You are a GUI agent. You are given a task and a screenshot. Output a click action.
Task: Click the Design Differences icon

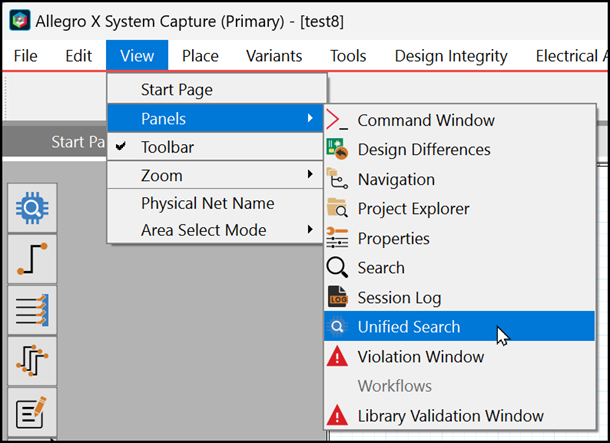point(338,150)
